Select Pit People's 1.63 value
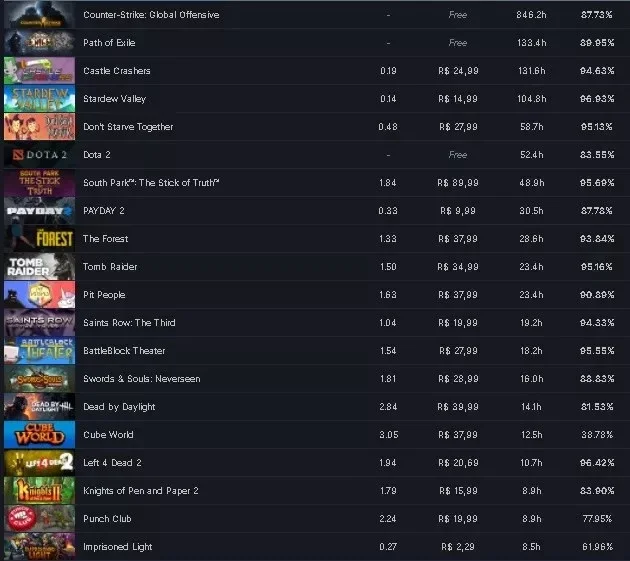 (x=388, y=295)
